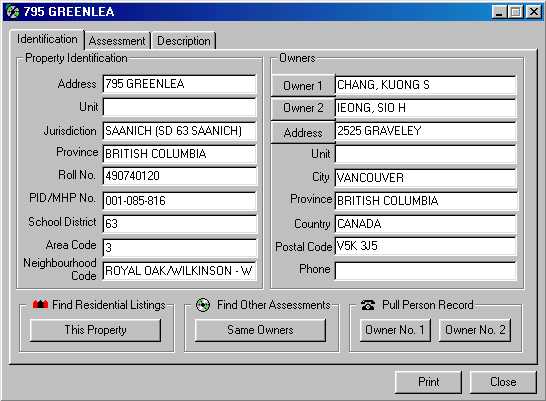
Task: Click the empty owner Phone field
Action: (425, 270)
